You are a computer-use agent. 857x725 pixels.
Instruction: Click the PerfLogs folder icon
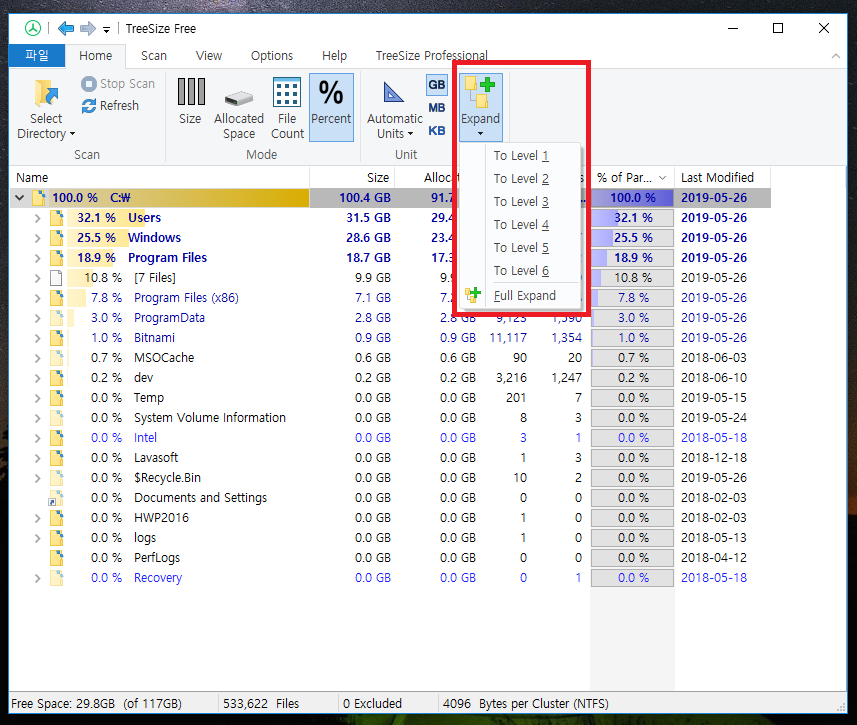click(x=56, y=558)
